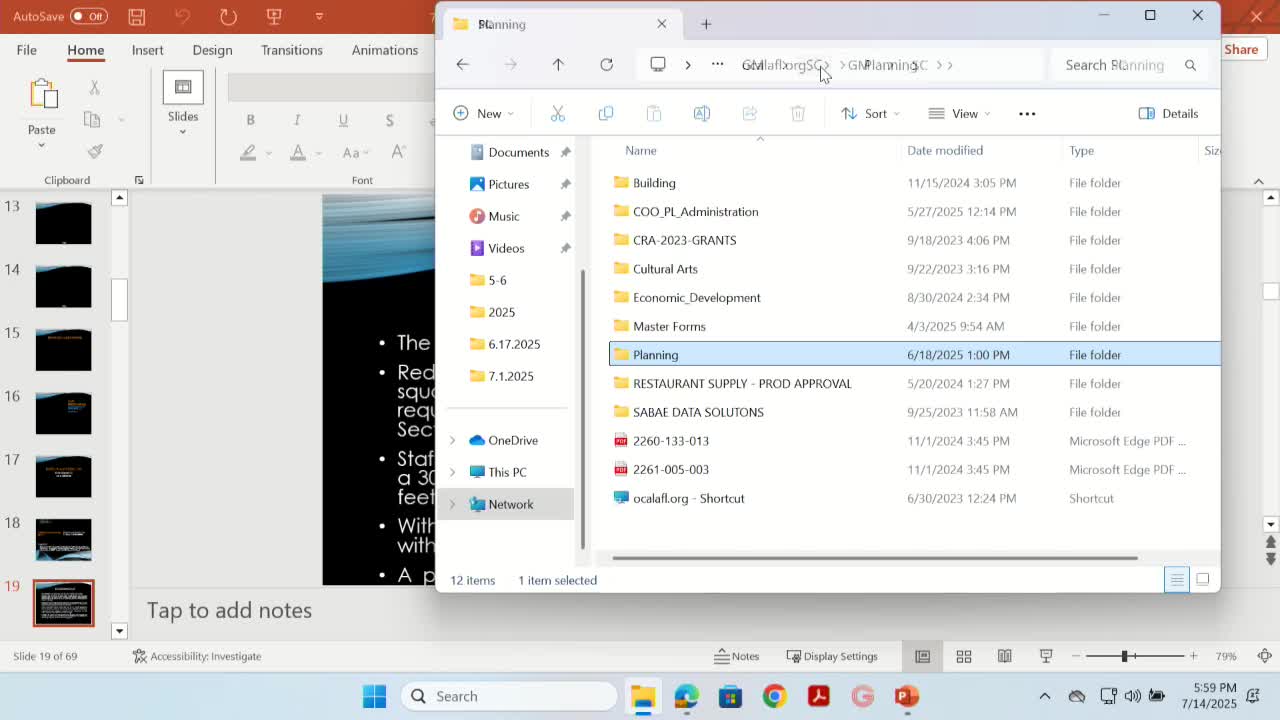The height and width of the screenshot is (720, 1280).
Task: Click the Format Painter brush icon
Action: click(x=95, y=151)
